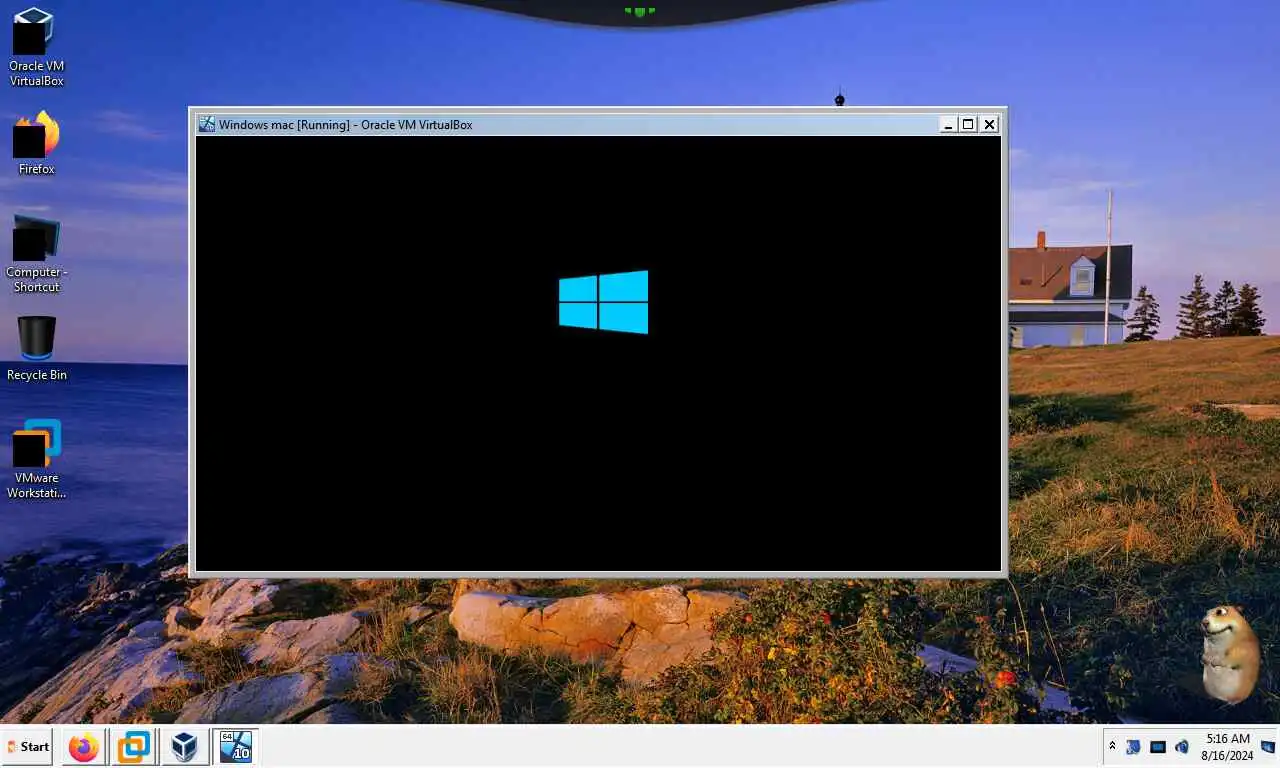Viewport: 1280px width, 768px height.
Task: Click the show desktop icon beside the clock
Action: tap(1268, 747)
